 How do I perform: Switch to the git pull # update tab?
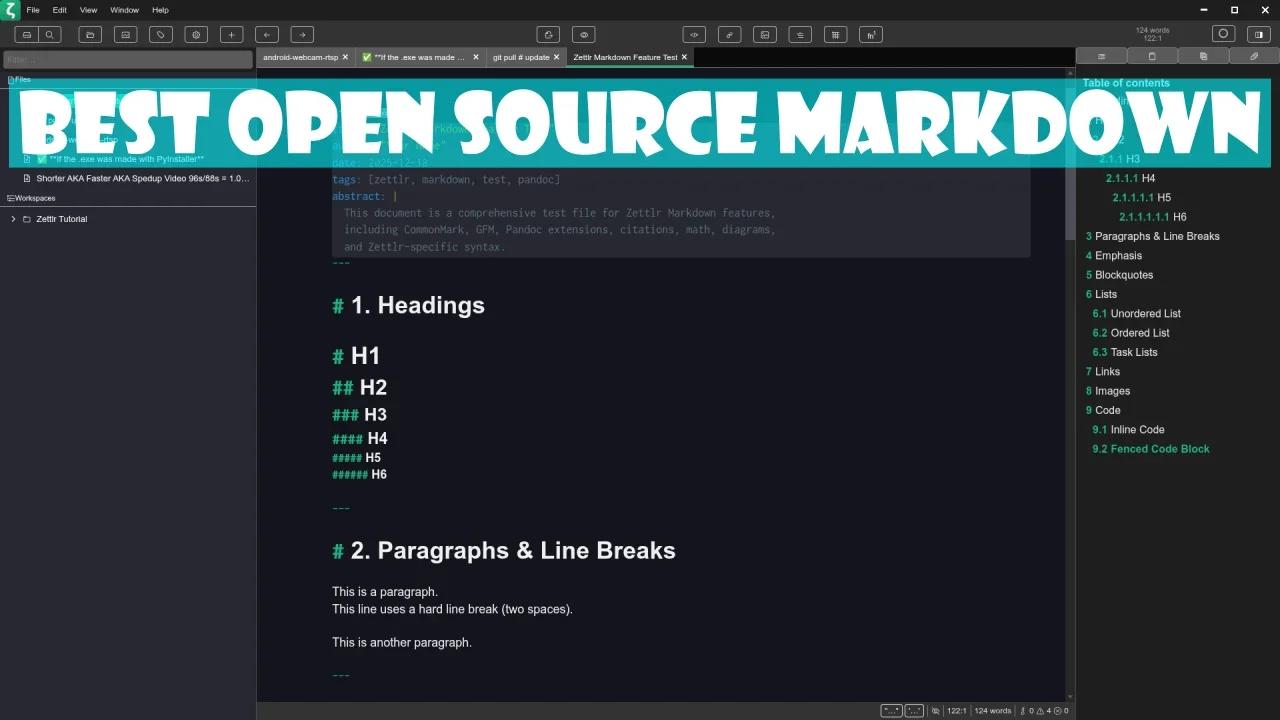(527, 57)
